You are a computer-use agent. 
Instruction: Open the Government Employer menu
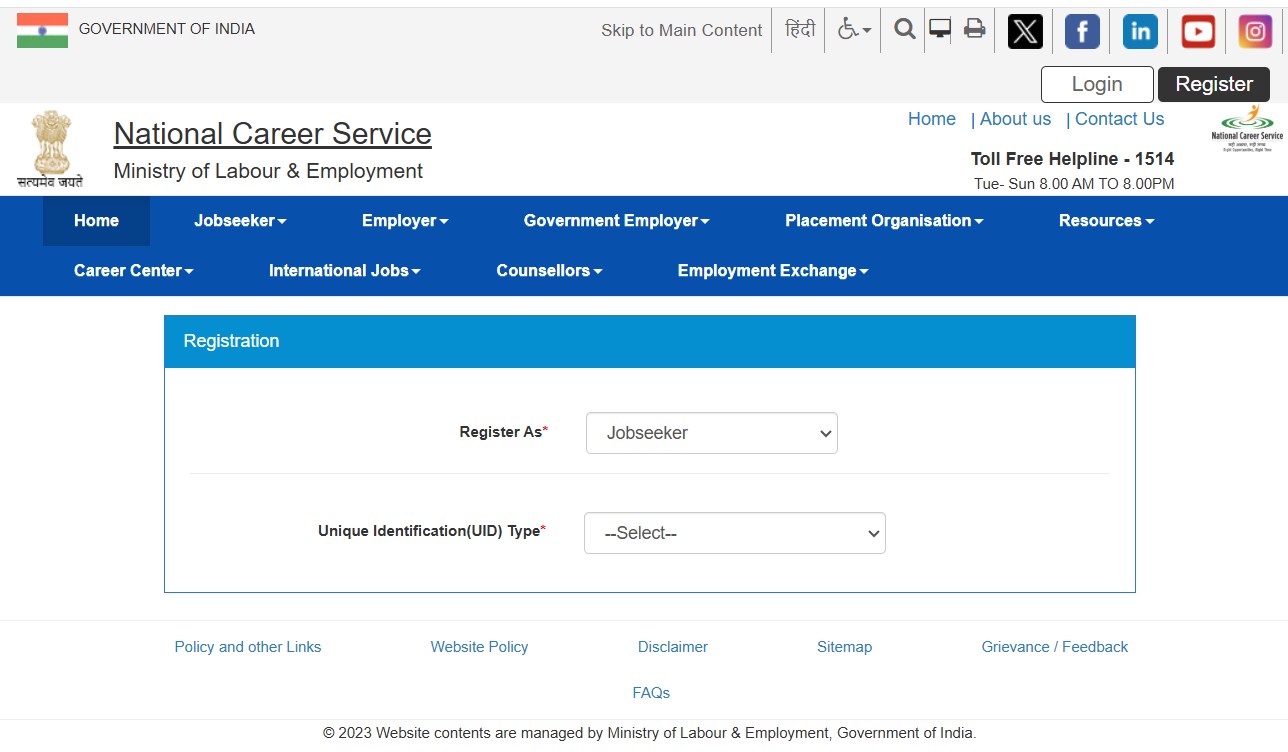[x=616, y=221]
